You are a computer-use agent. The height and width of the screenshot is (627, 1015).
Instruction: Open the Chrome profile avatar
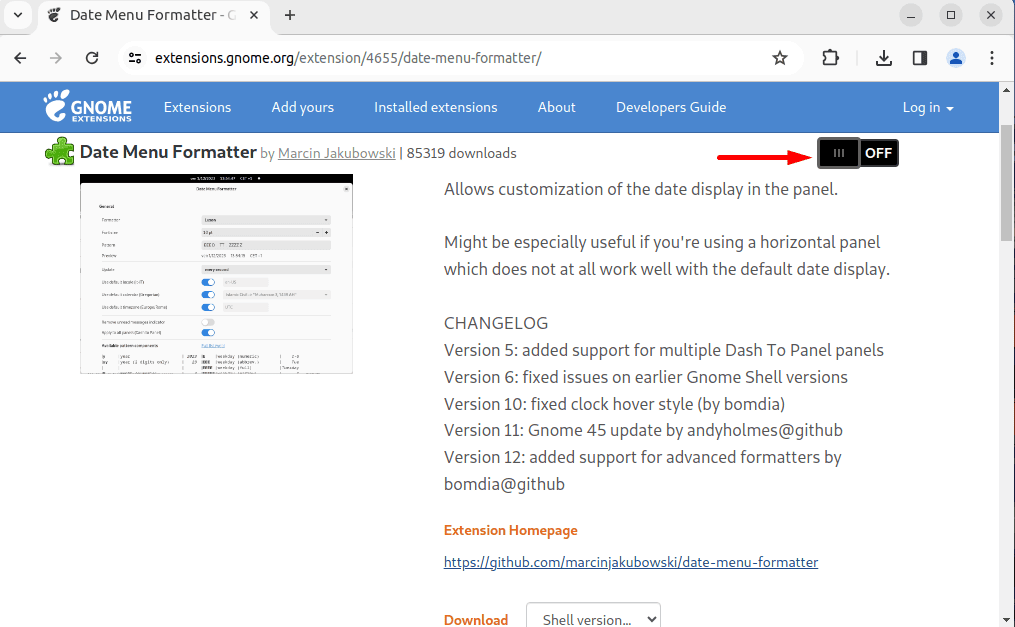(955, 58)
